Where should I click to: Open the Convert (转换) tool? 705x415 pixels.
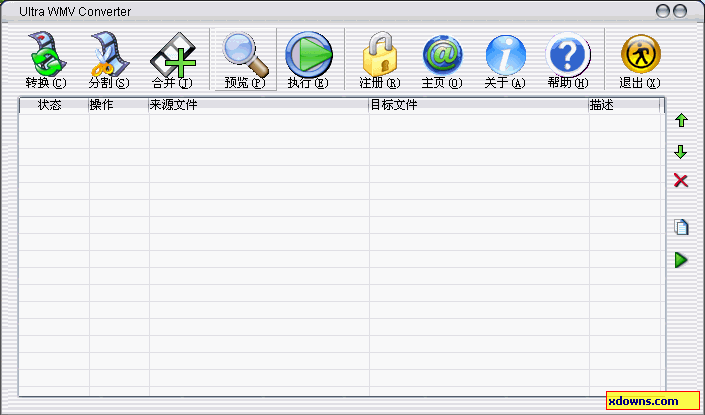tap(46, 59)
